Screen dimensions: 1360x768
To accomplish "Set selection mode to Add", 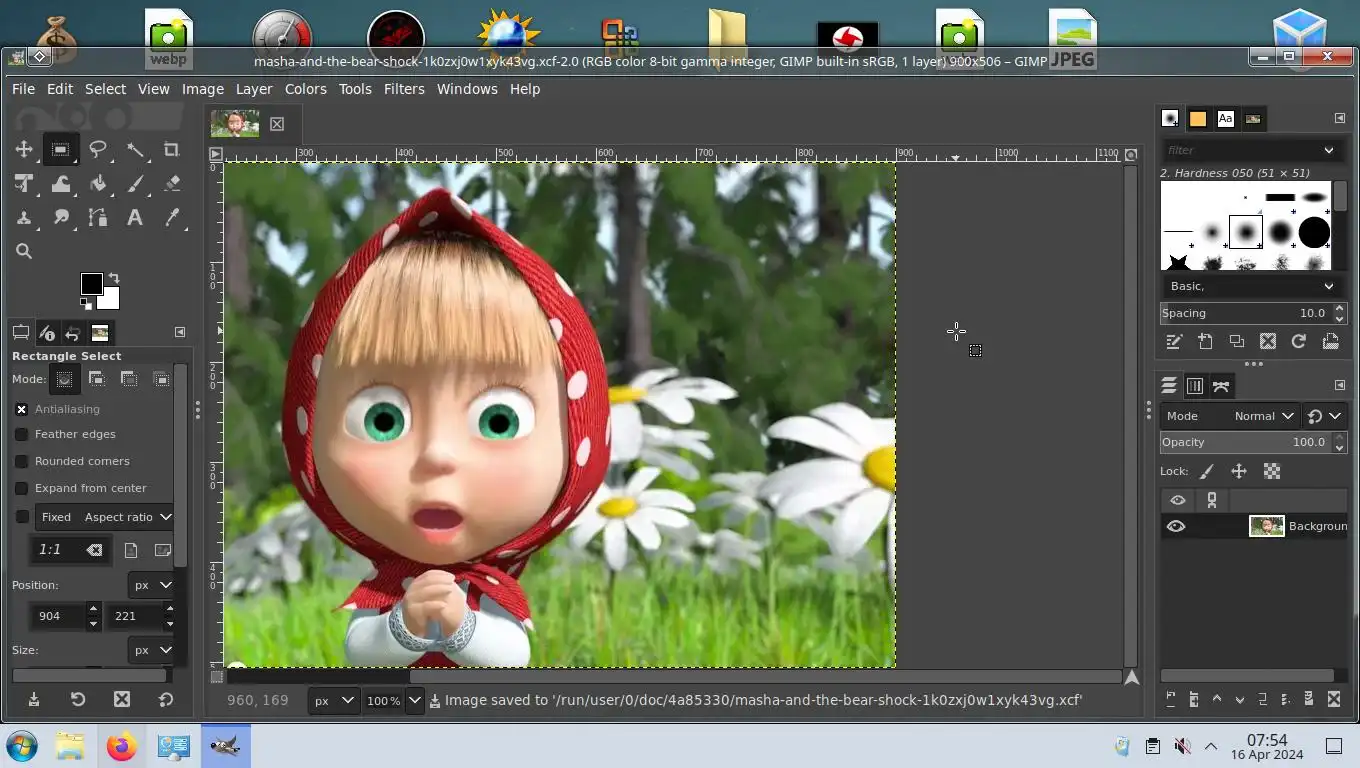I will click(x=96, y=379).
